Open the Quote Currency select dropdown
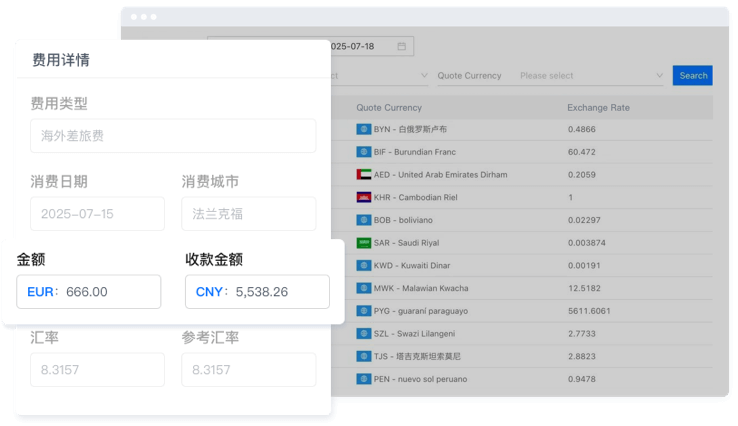This screenshot has height=426, width=738. 590,76
